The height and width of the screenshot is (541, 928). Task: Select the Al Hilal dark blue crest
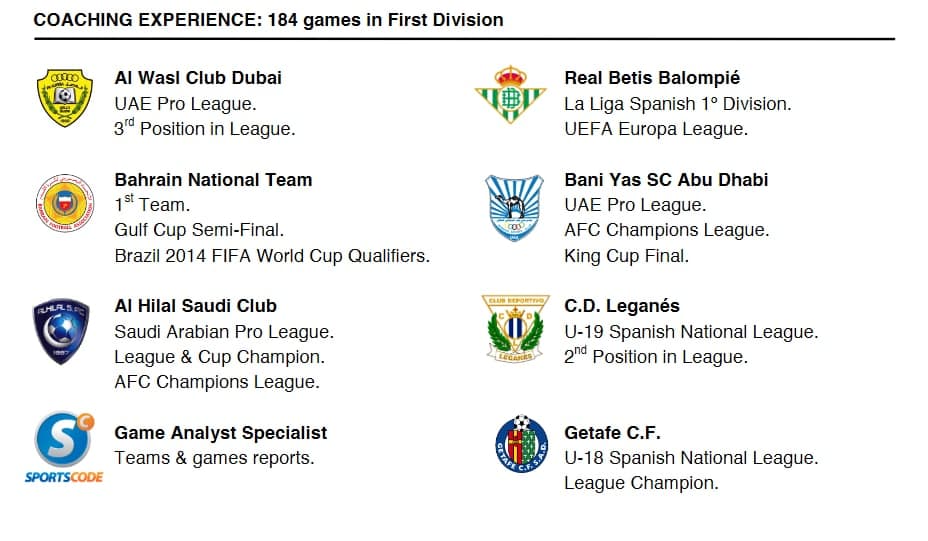61,330
